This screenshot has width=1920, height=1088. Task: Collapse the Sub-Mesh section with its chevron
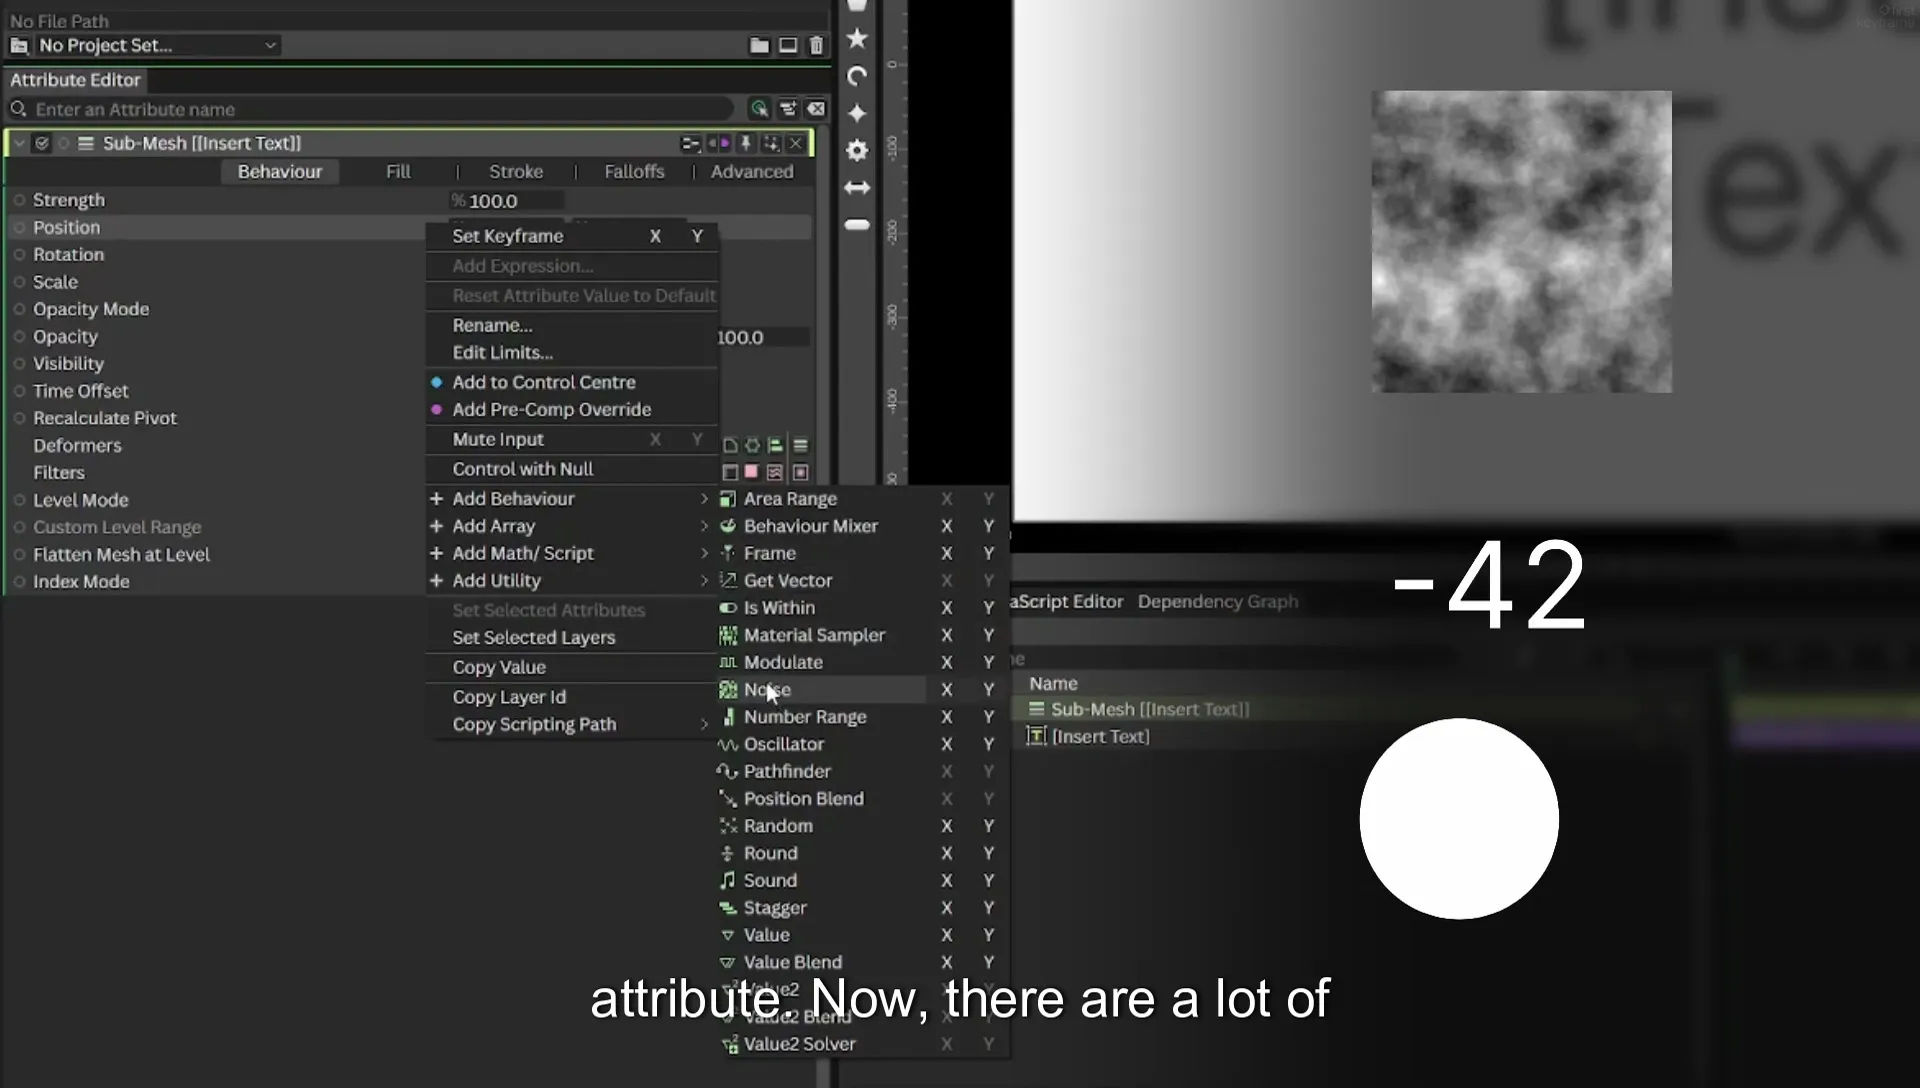(19, 143)
